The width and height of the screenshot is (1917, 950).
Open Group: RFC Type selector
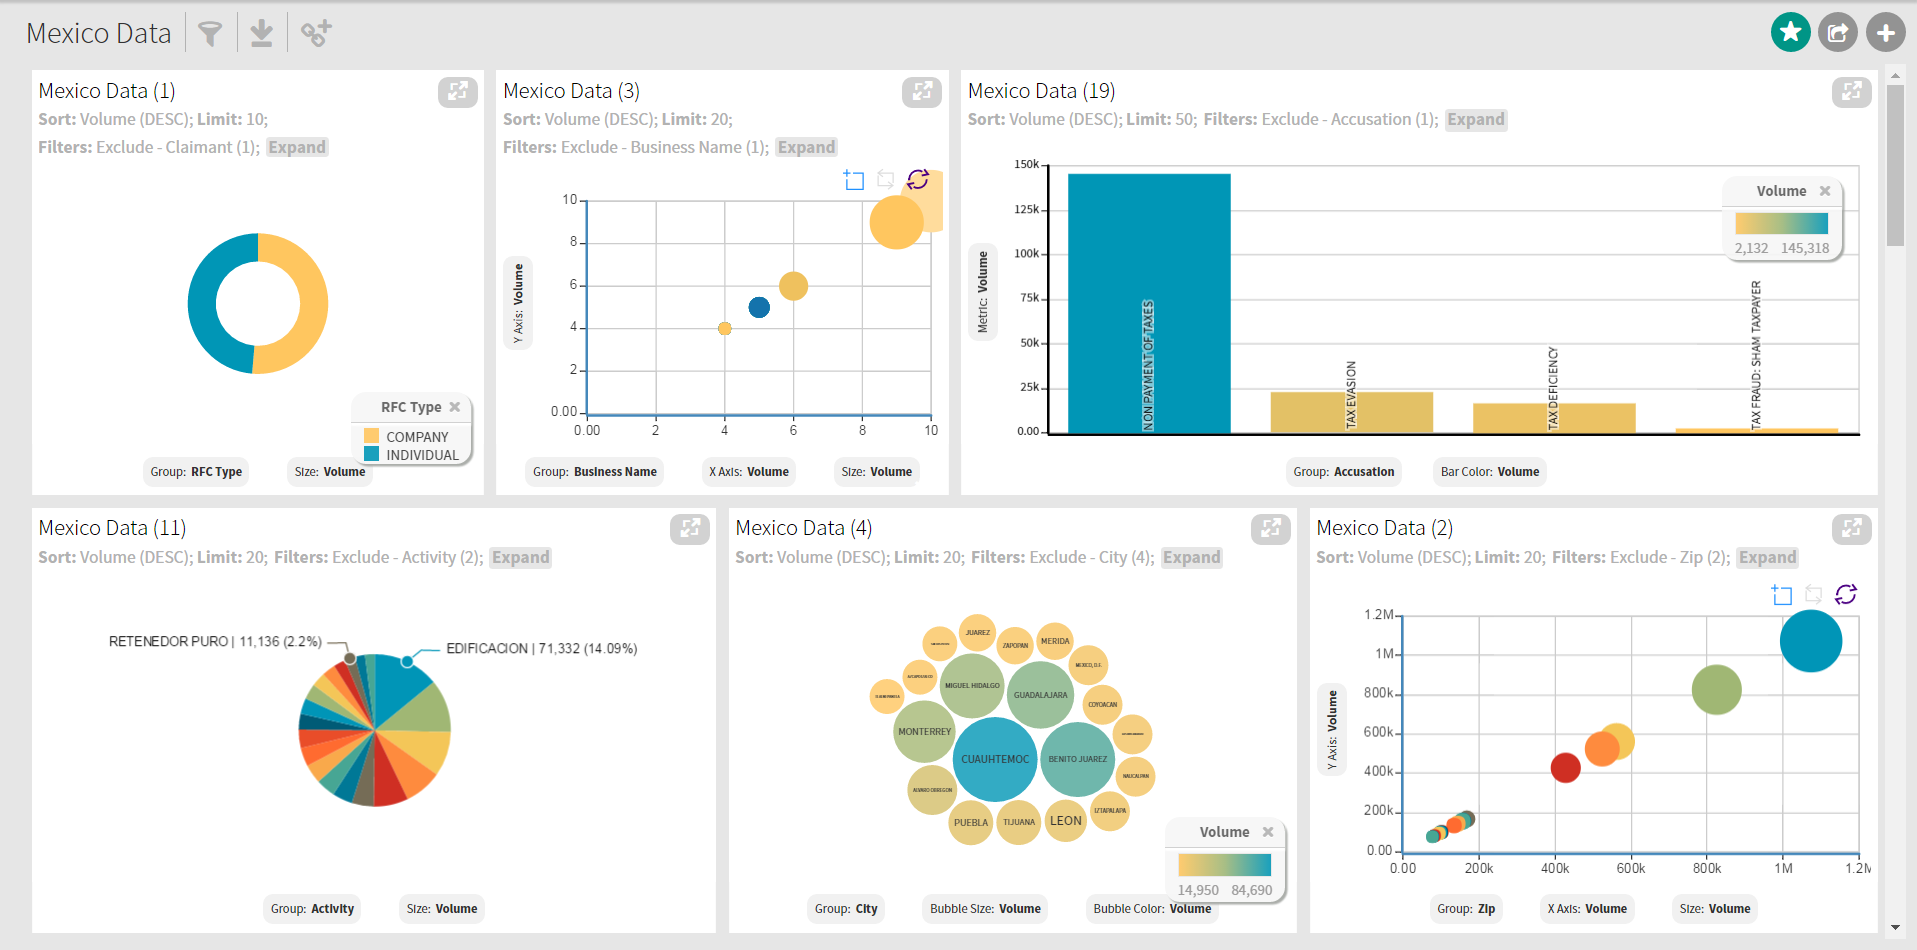(196, 472)
